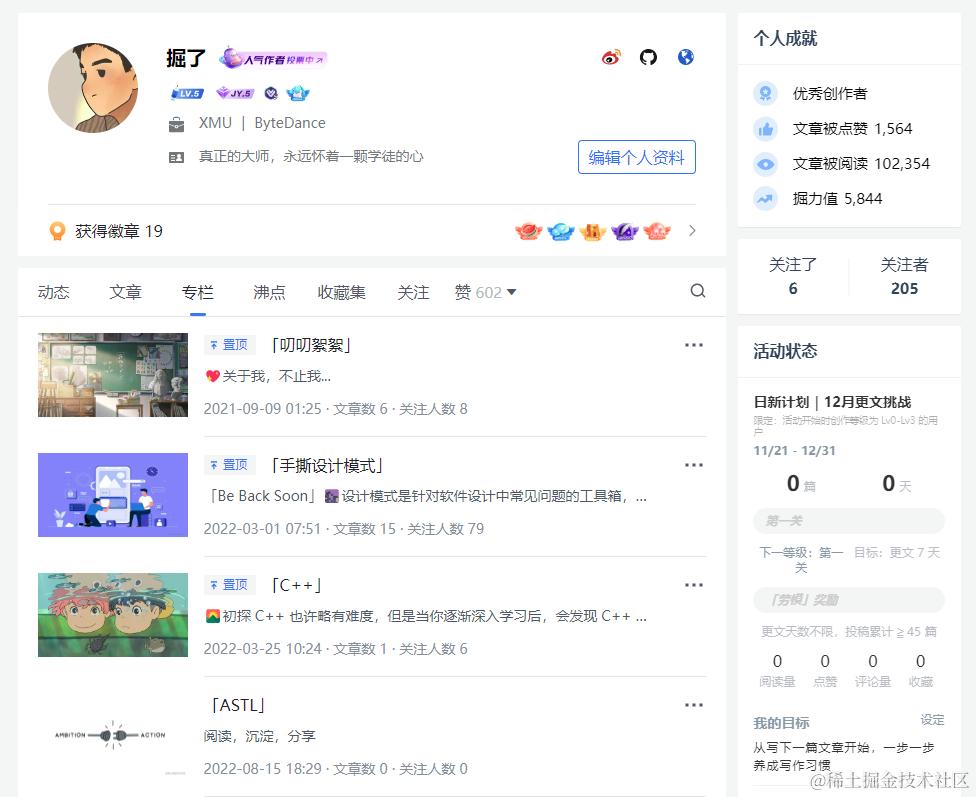The height and width of the screenshot is (797, 976).
Task: Click the 置顶 pin tag on 叨叨絮絮
Action: 230,345
